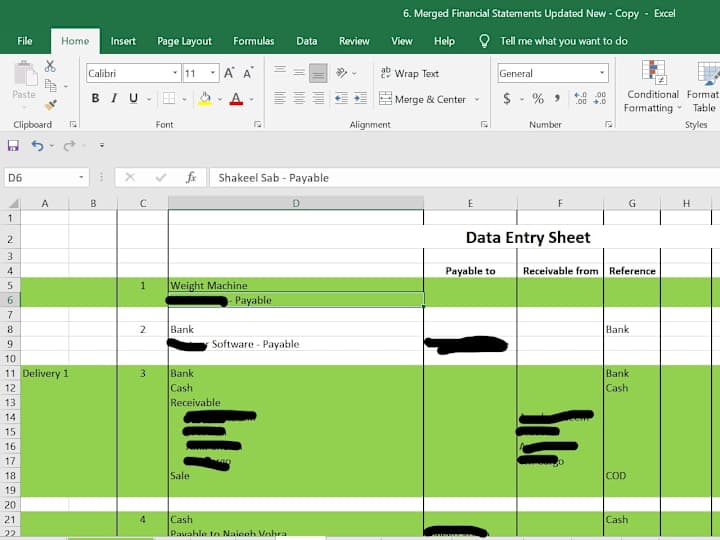The width and height of the screenshot is (720, 540).
Task: Click the yellow Fill Color button
Action: [x=205, y=98]
